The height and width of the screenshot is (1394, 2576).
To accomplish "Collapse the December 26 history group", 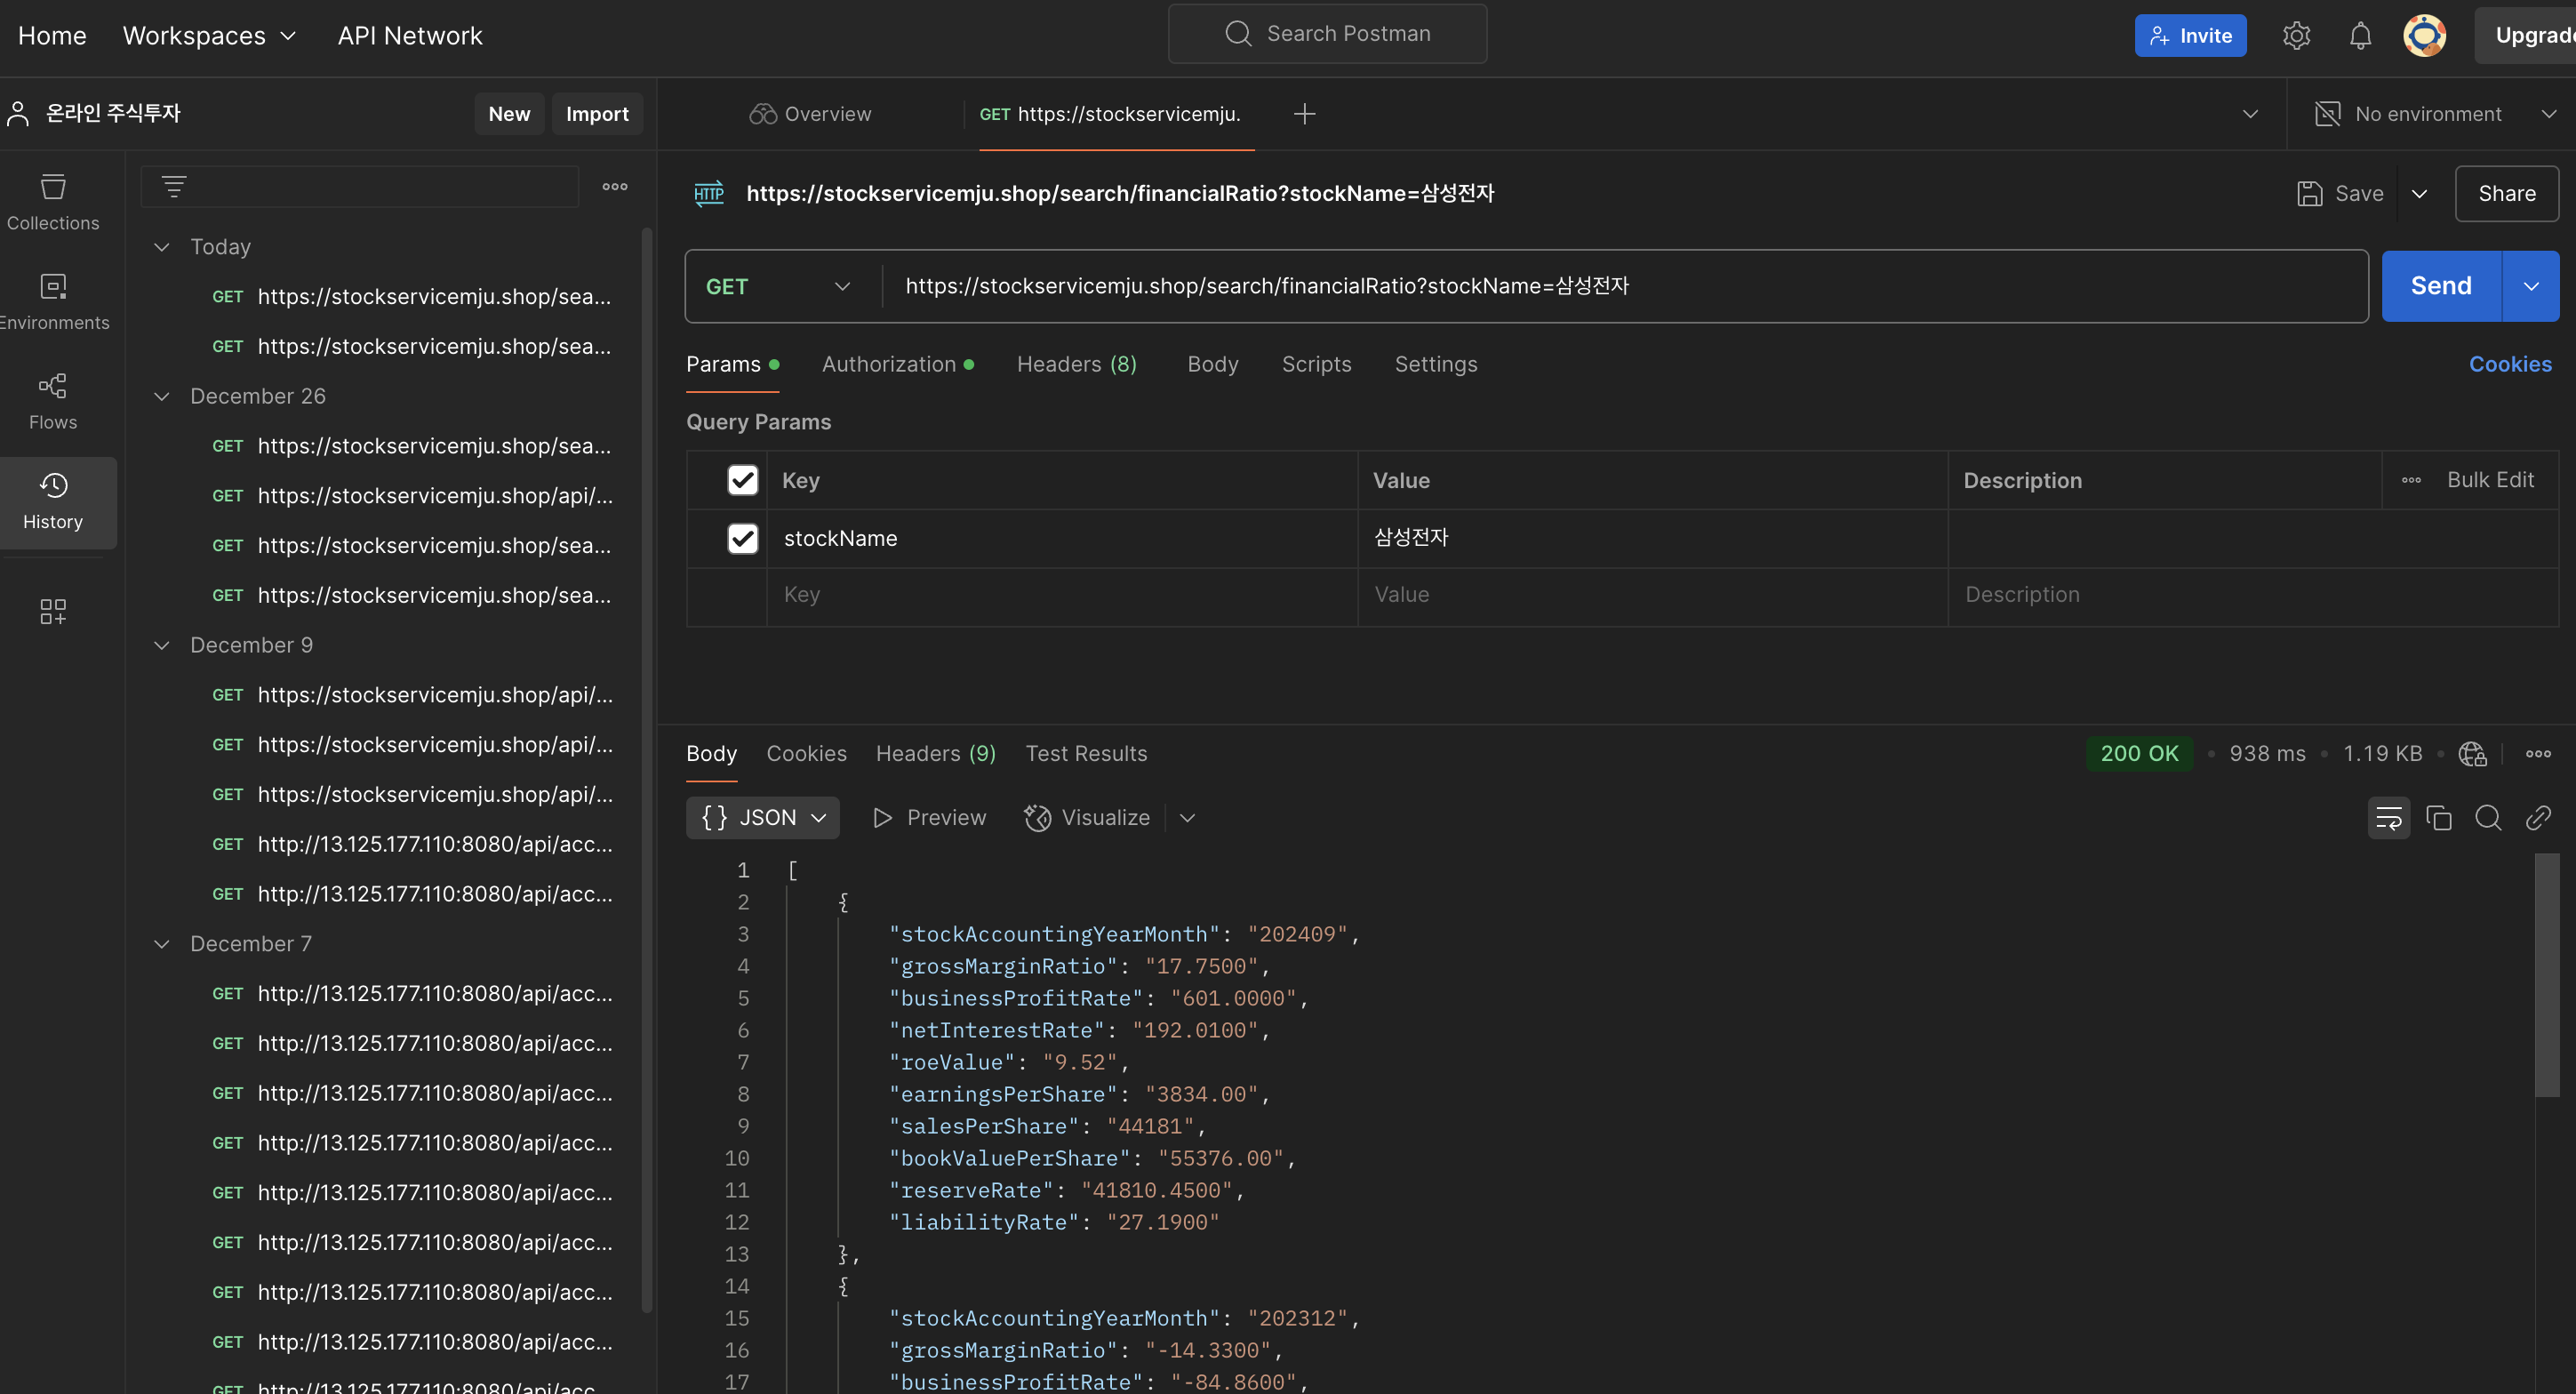I will tap(161, 396).
